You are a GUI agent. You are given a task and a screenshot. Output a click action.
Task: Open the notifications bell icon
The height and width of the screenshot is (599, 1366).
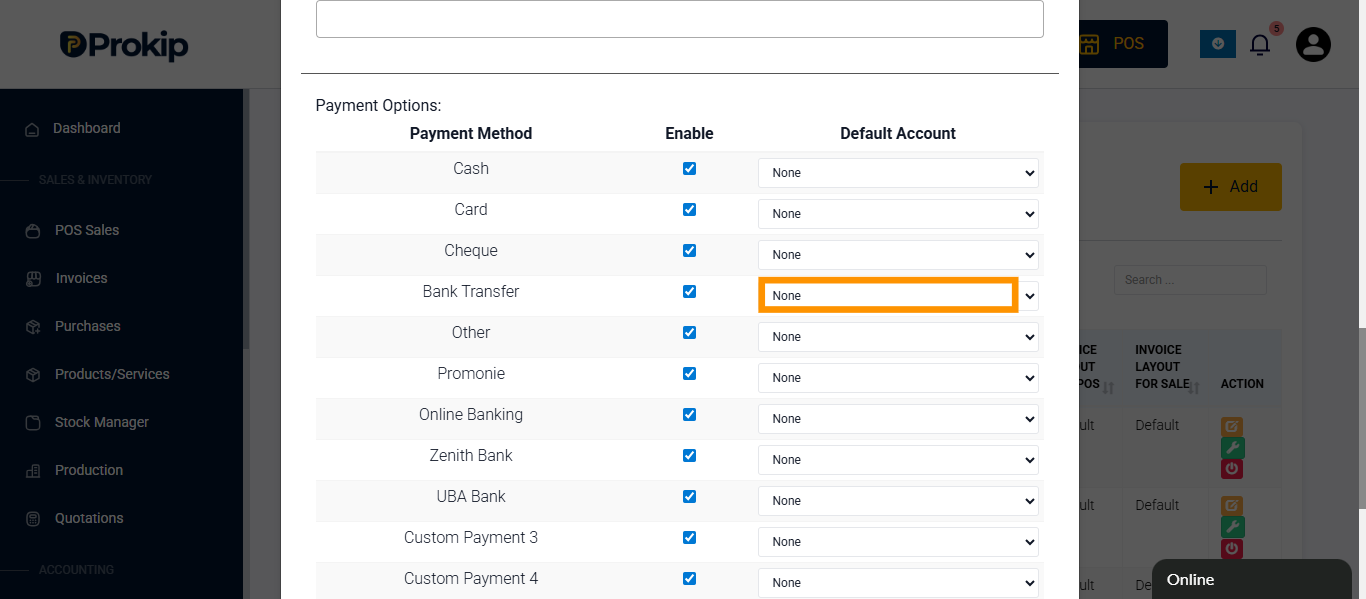click(1260, 44)
